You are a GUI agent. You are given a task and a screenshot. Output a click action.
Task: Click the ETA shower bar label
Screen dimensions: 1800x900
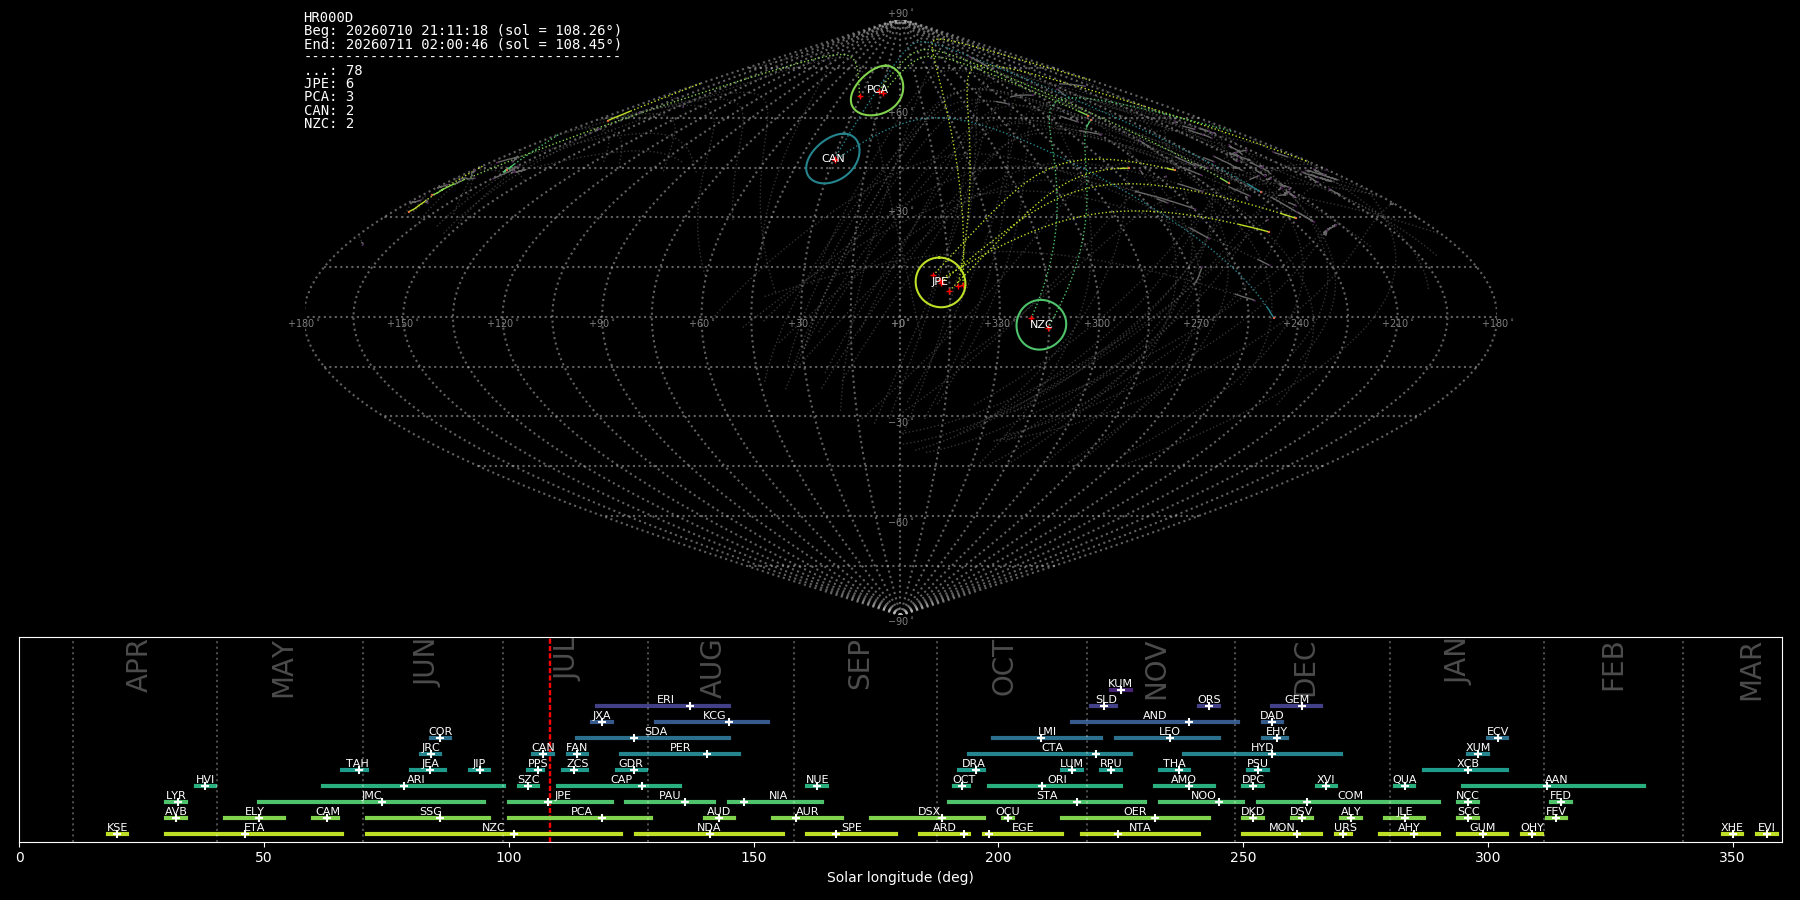point(254,828)
